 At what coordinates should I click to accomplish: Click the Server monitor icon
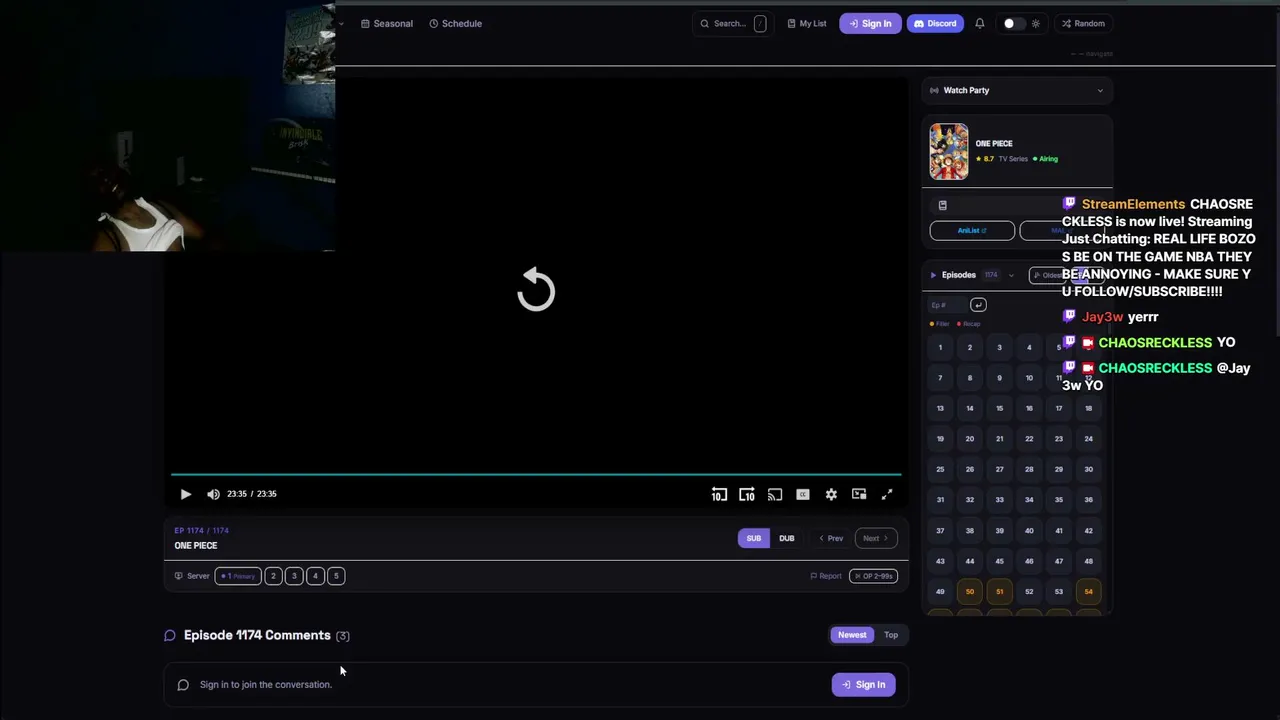pos(178,576)
